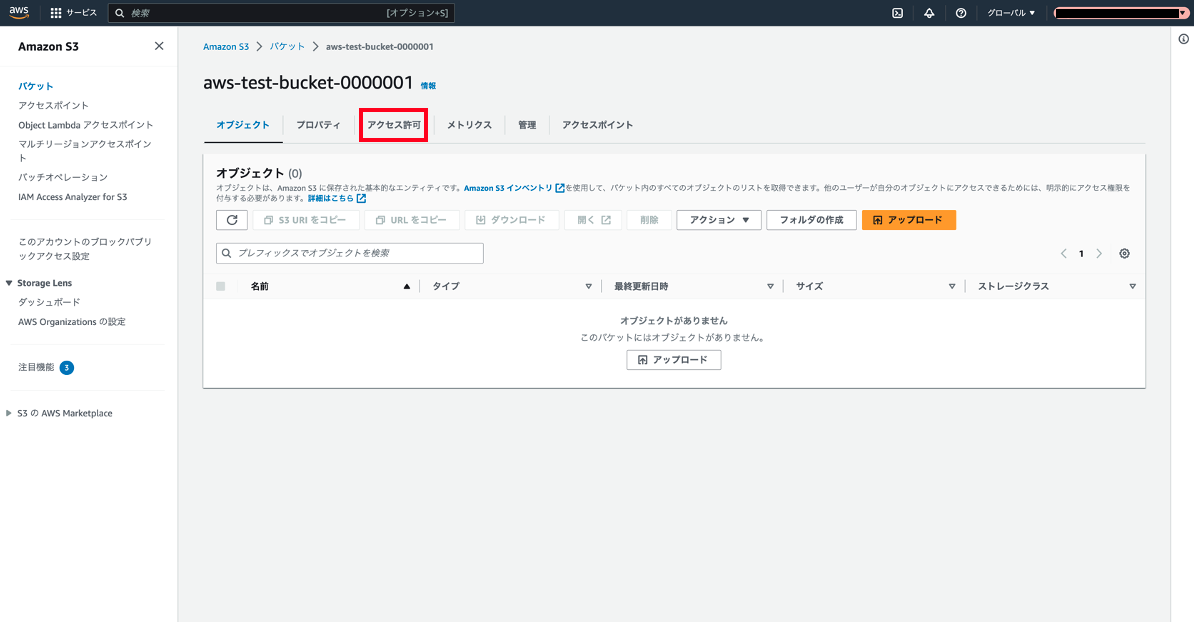
Task: Collapse the Storage Lens section
Action: [9, 283]
